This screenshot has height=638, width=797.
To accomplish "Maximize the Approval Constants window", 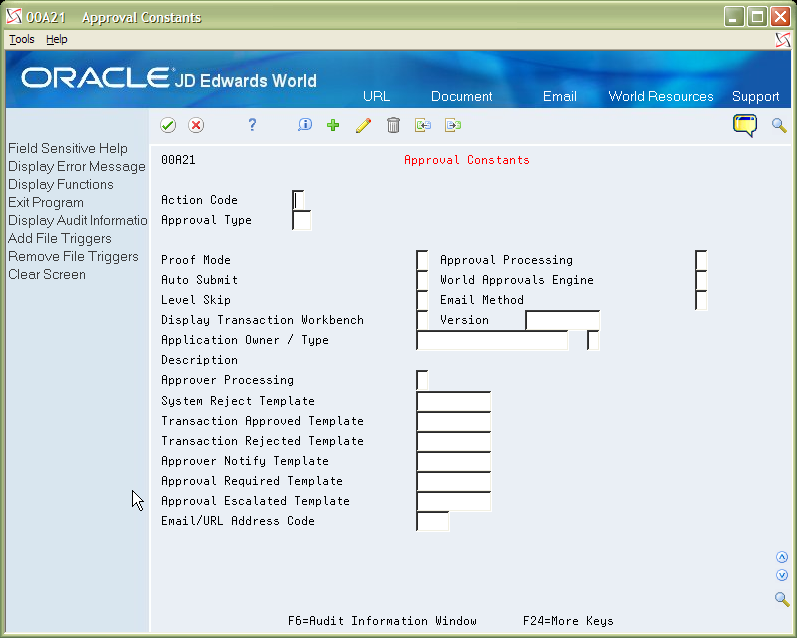I will (756, 17).
